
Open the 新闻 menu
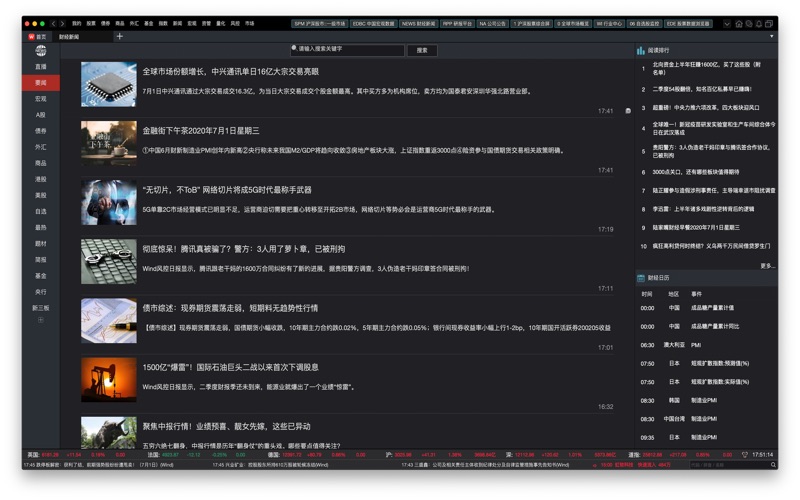point(178,23)
